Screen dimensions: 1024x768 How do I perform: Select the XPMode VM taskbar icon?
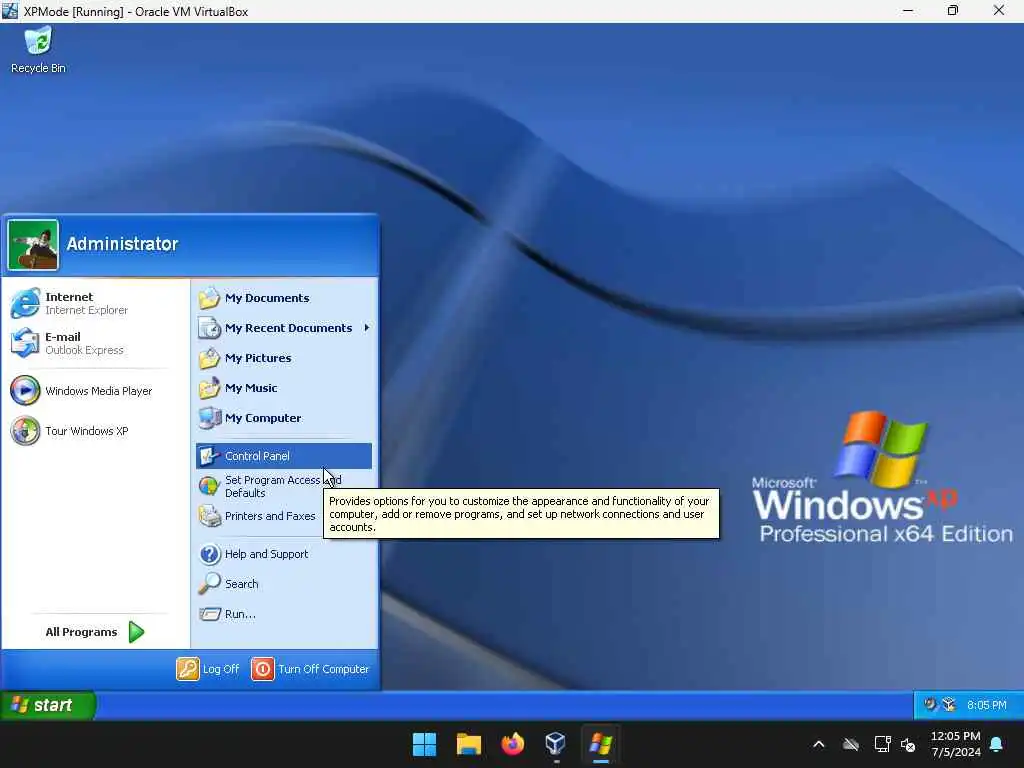click(600, 744)
